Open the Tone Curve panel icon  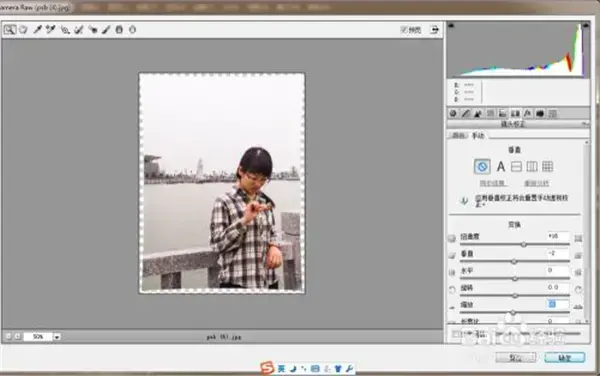point(466,113)
